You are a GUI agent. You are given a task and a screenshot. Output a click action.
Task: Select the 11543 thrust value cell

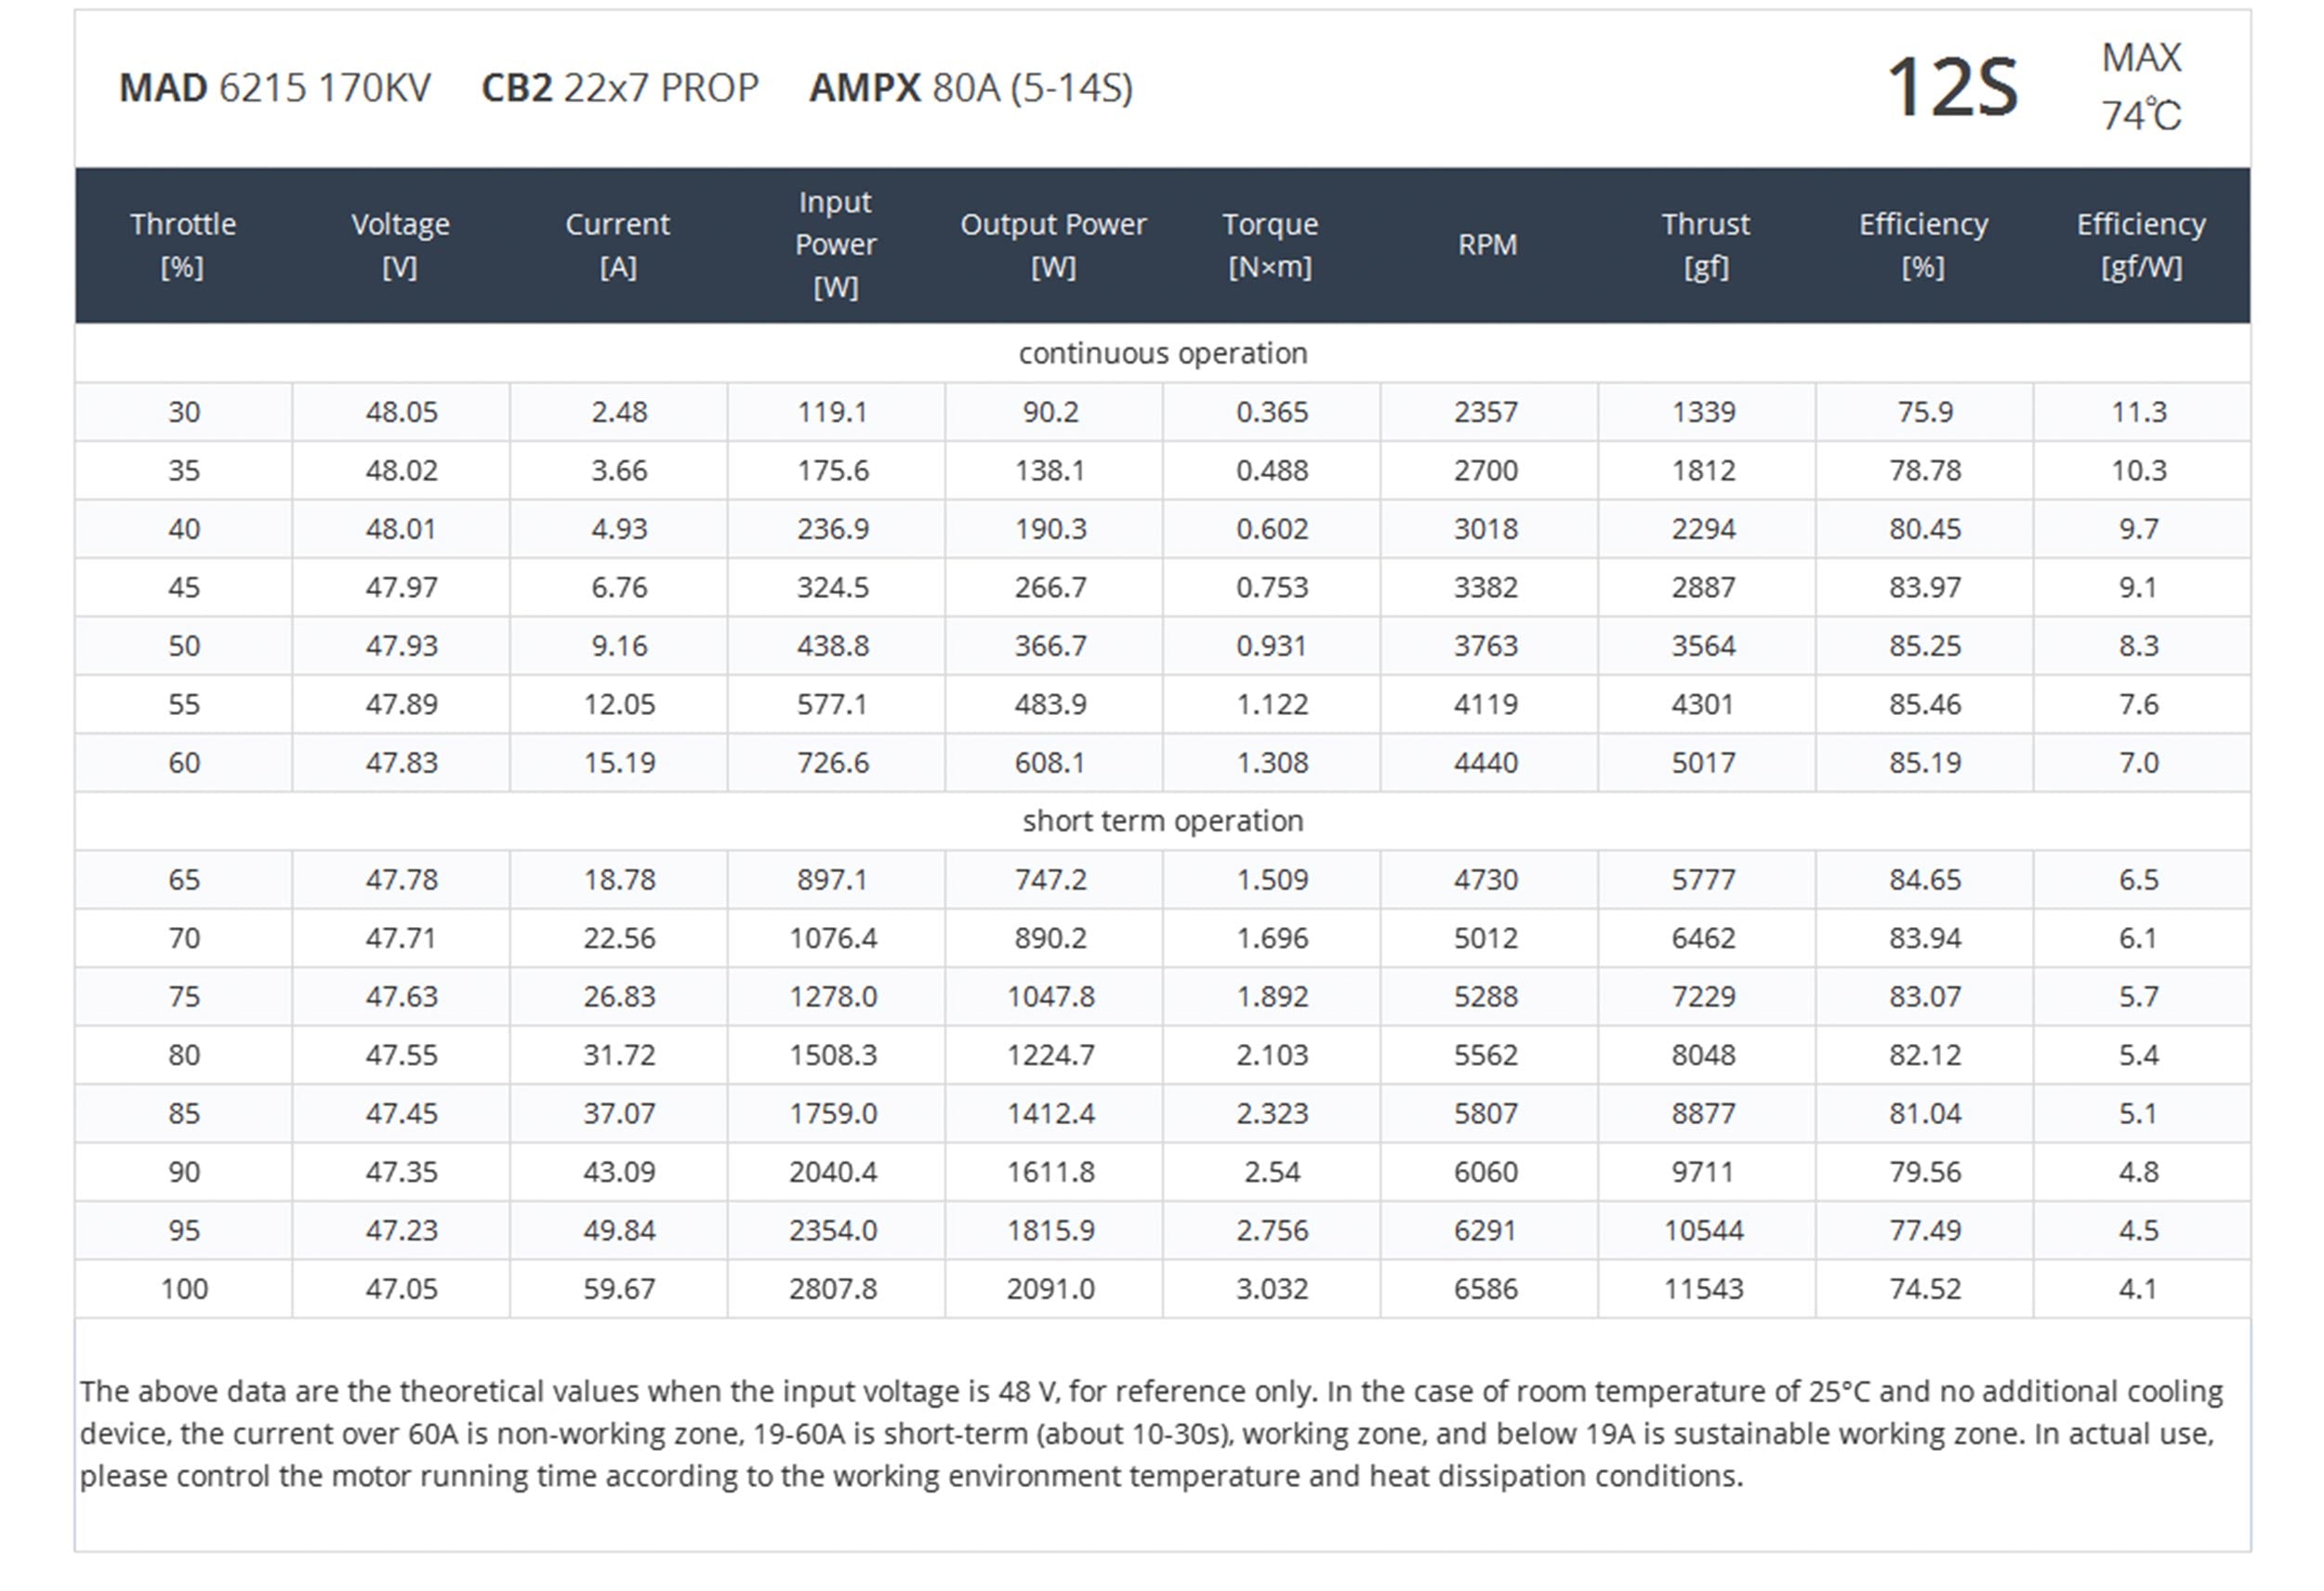pyautogui.click(x=1704, y=1289)
